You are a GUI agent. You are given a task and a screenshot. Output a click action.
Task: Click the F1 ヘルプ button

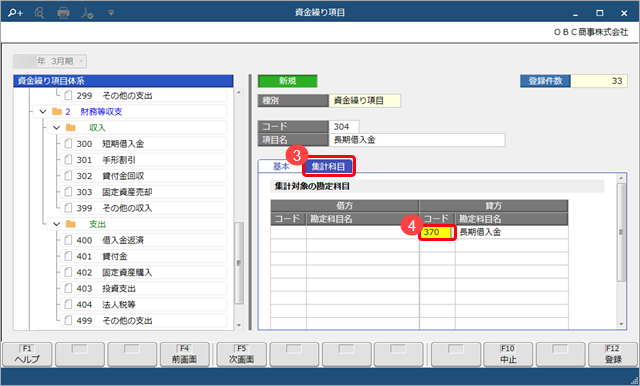pos(27,354)
